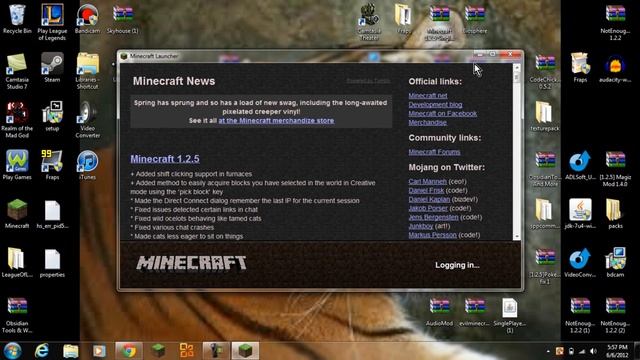Open Daniel Frisk's Twitter link

426,190
